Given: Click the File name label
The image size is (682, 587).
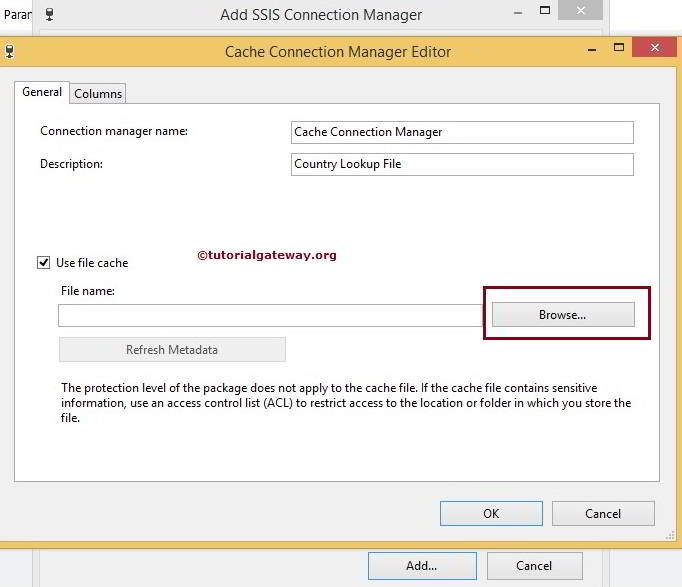Looking at the screenshot, I should click(x=88, y=290).
